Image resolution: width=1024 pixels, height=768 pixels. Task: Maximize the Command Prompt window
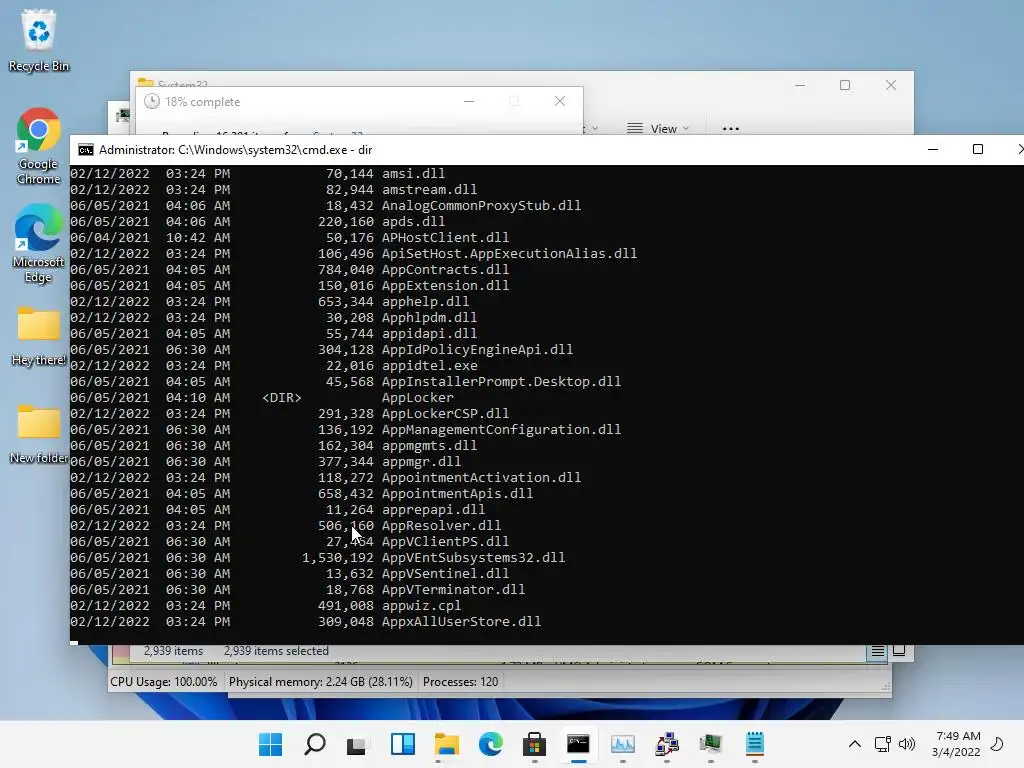[x=978, y=150]
